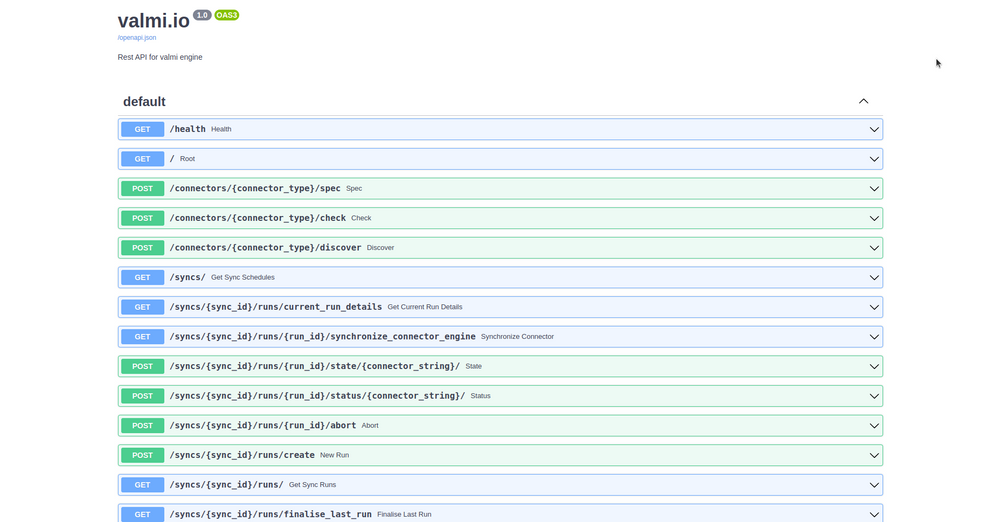Expand the Root endpoint chevron

tap(874, 159)
